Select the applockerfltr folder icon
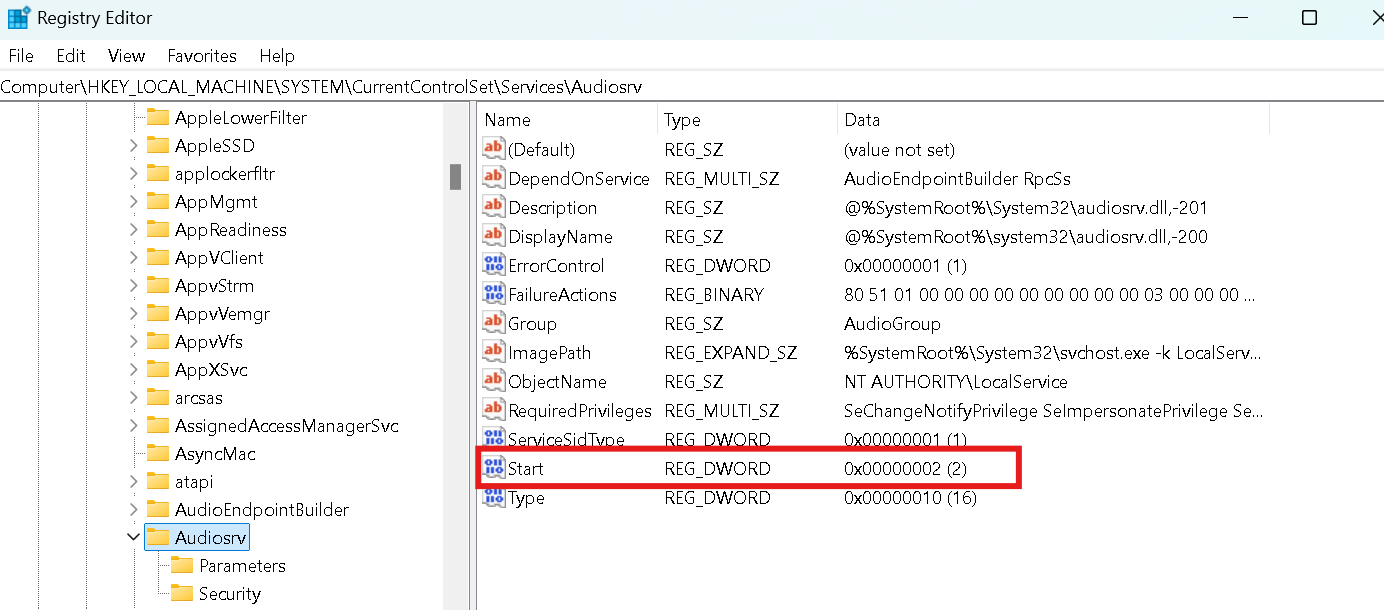Screen dimensions: 1384x610 [x=158, y=173]
